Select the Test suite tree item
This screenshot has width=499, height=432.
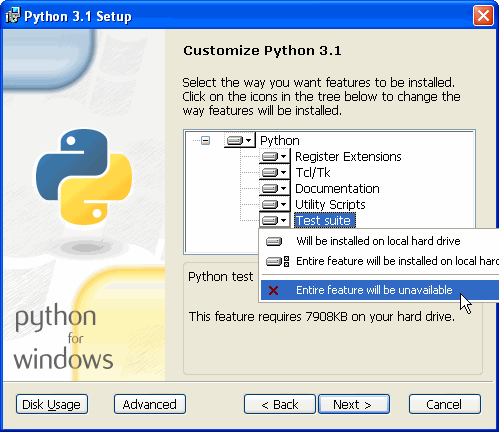pyautogui.click(x=325, y=221)
